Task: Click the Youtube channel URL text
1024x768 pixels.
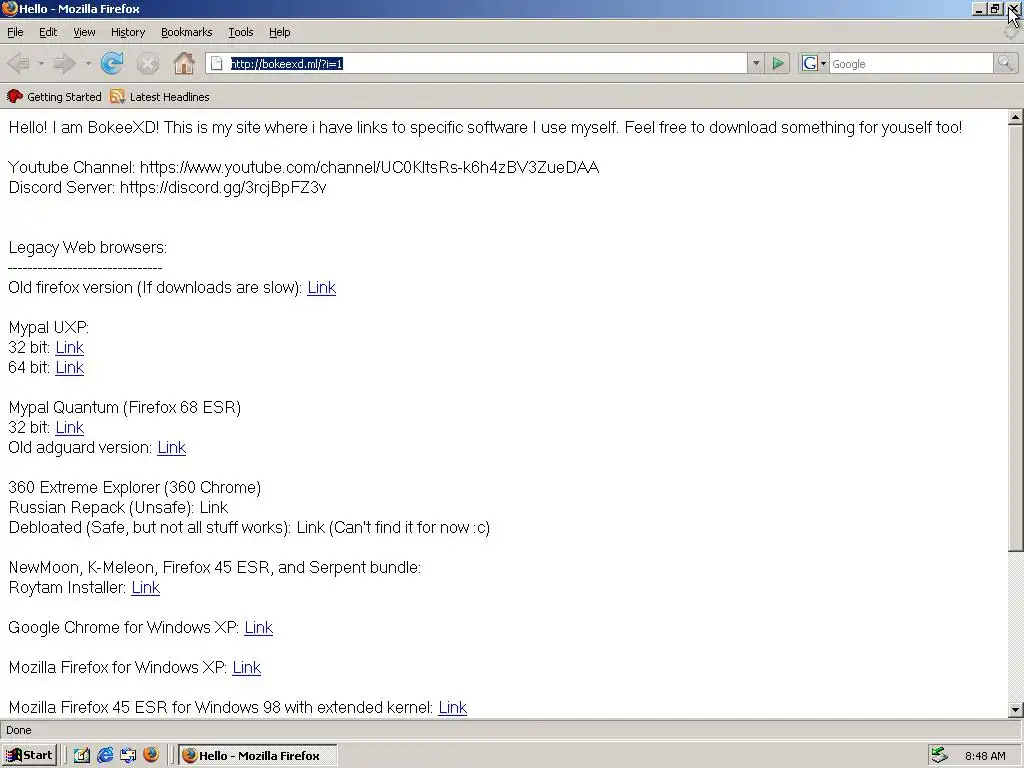Action: tap(369, 167)
